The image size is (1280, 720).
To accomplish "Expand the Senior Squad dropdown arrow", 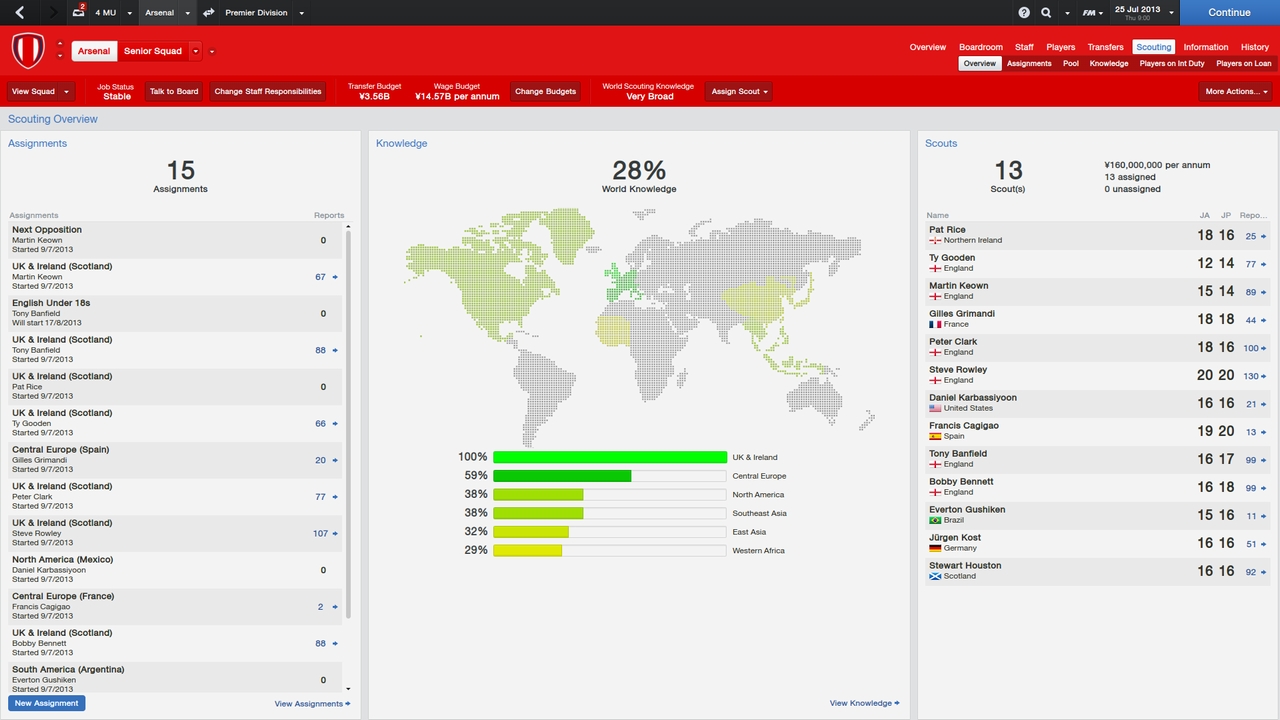I will 196,51.
